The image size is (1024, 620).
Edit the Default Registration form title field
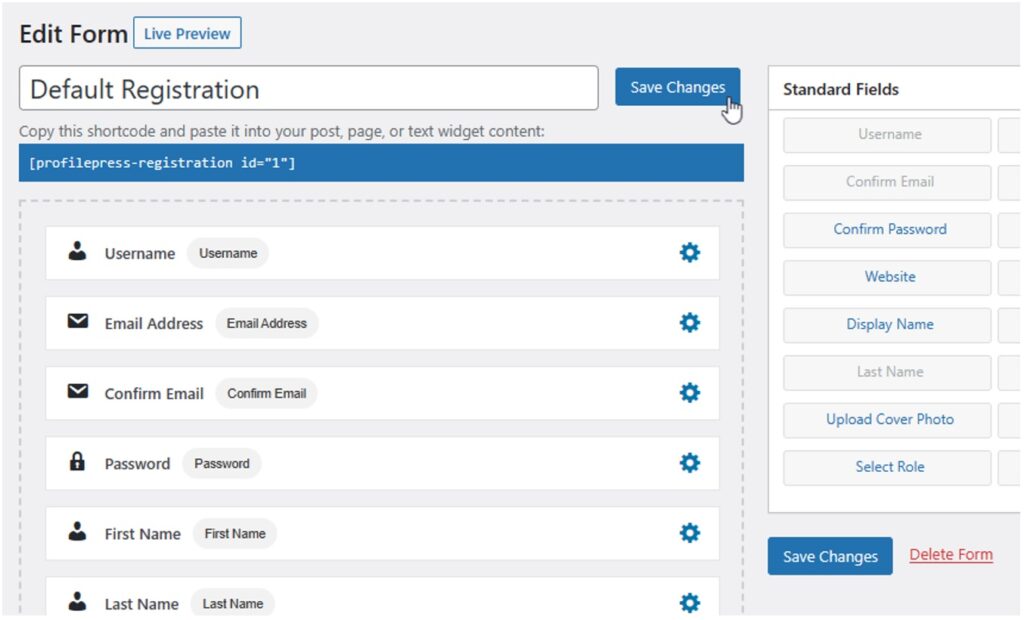(308, 88)
